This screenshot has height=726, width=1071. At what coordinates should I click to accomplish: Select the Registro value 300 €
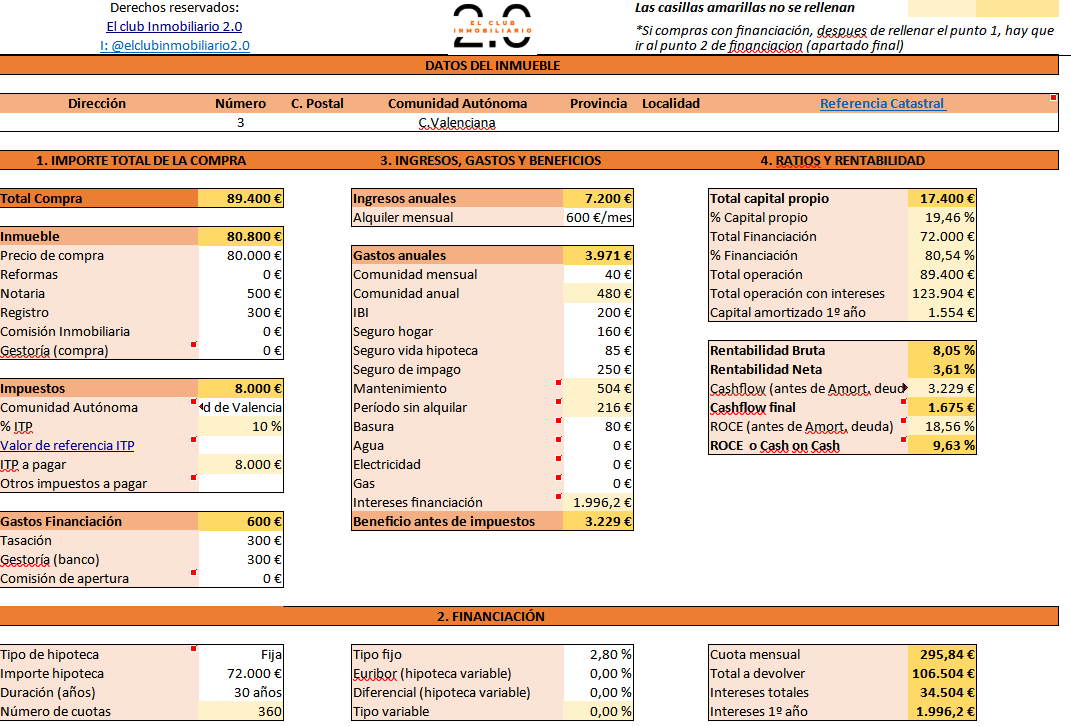(240, 313)
